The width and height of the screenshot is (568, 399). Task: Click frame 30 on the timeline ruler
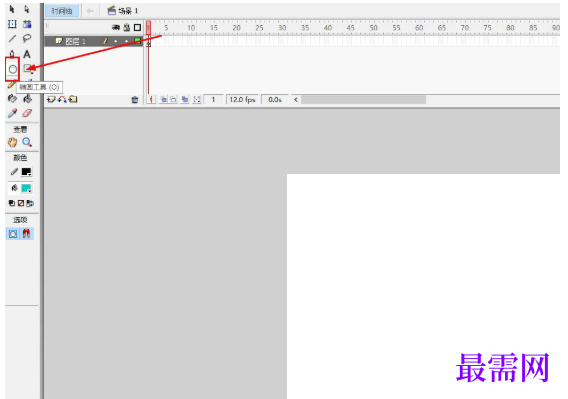(282, 28)
